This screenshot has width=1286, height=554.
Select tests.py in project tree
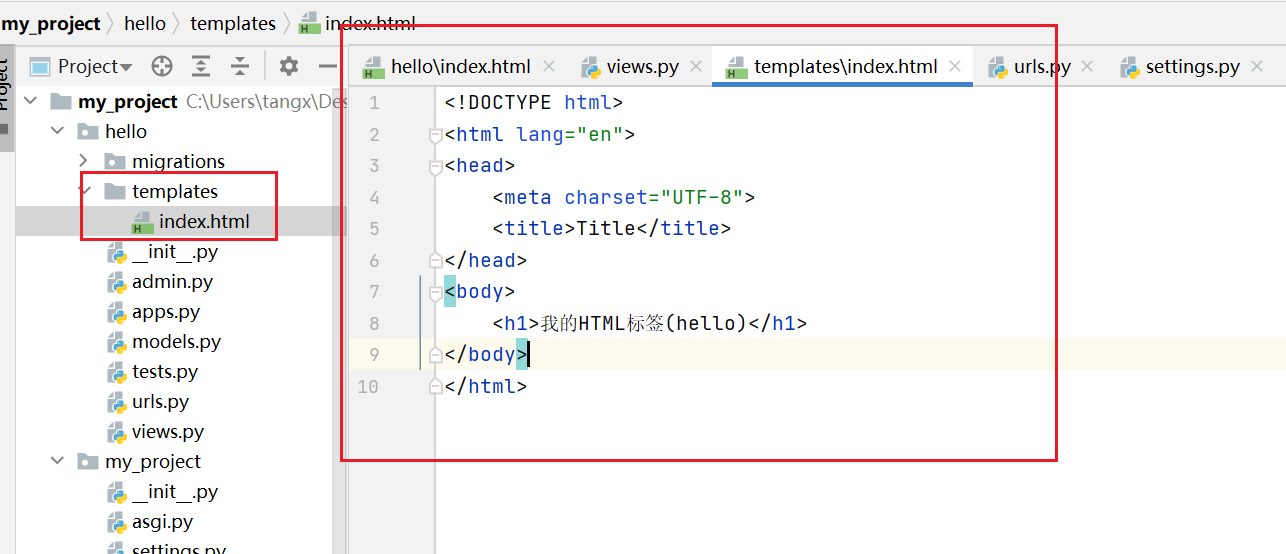click(165, 371)
